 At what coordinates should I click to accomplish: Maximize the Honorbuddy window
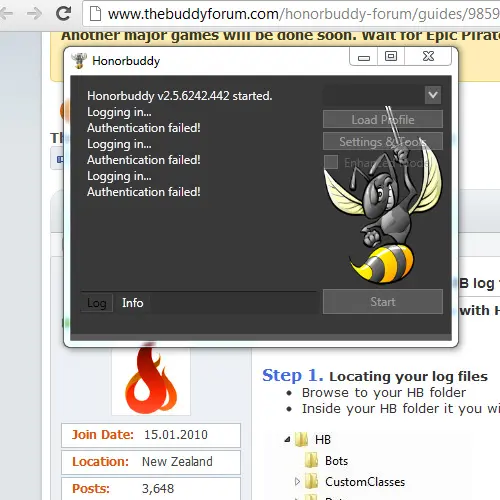(391, 57)
